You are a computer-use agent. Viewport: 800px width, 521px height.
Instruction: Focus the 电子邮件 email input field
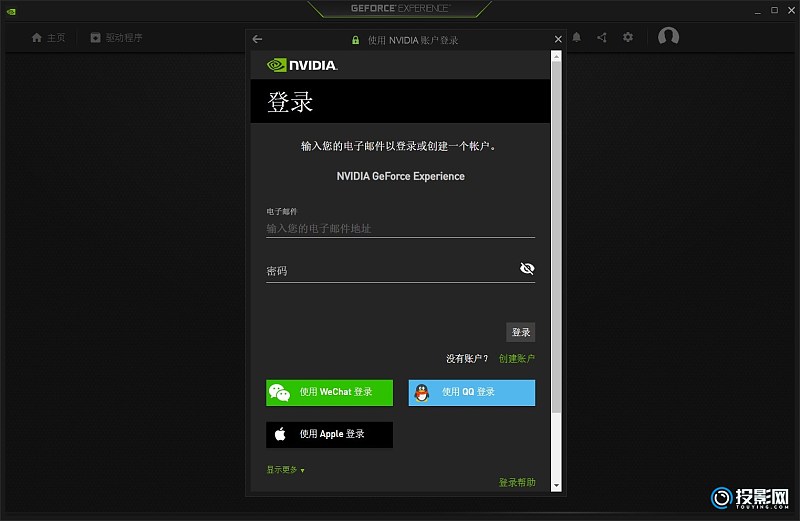(400, 229)
